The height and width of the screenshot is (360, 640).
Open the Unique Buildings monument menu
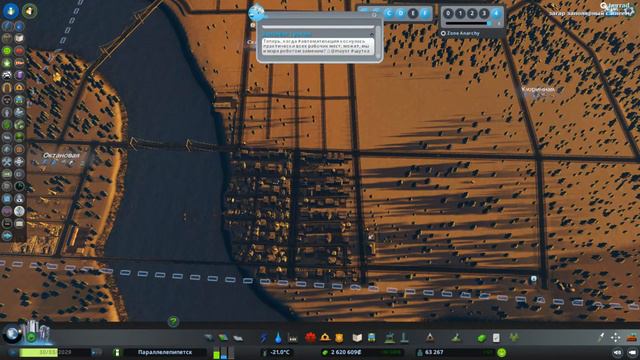(404, 338)
